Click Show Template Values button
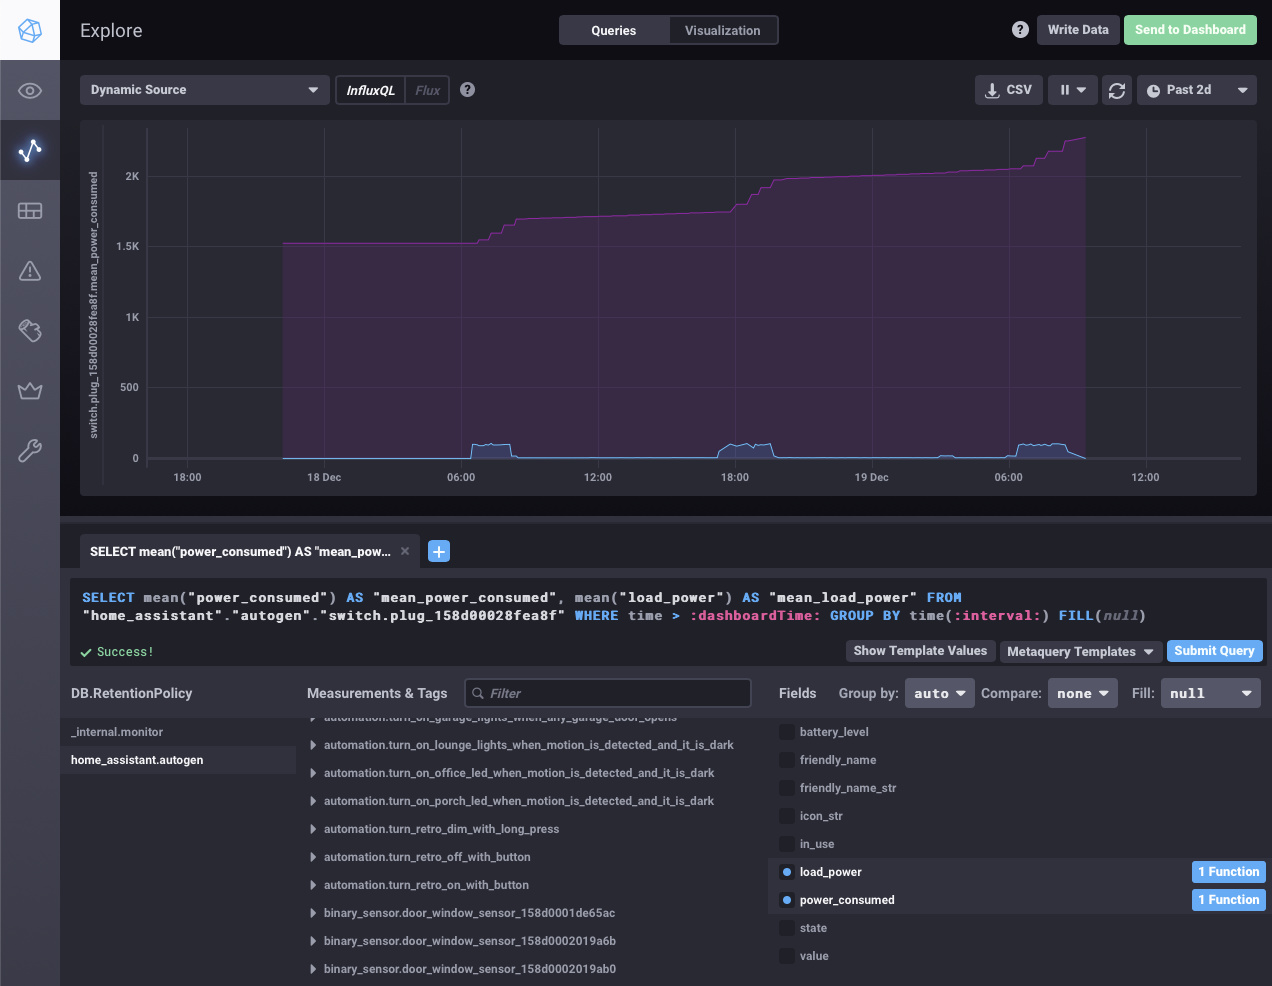Screen dimensions: 1272x986 920,651
